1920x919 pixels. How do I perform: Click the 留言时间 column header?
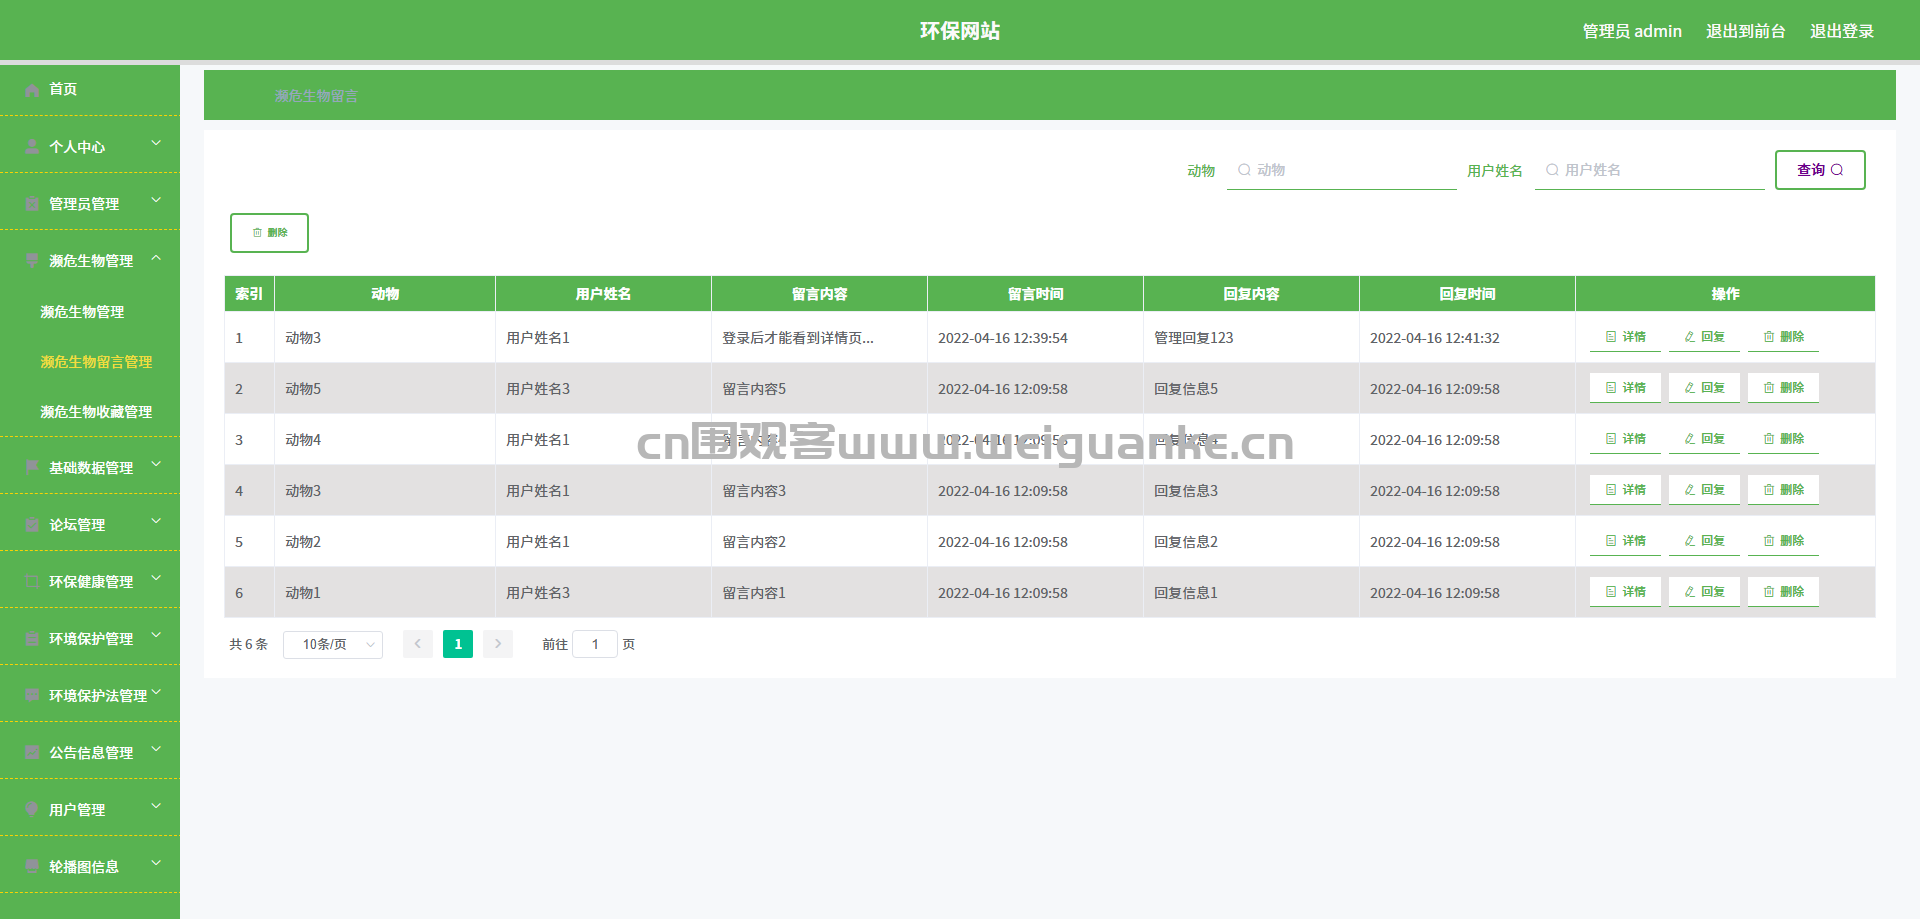(1035, 294)
